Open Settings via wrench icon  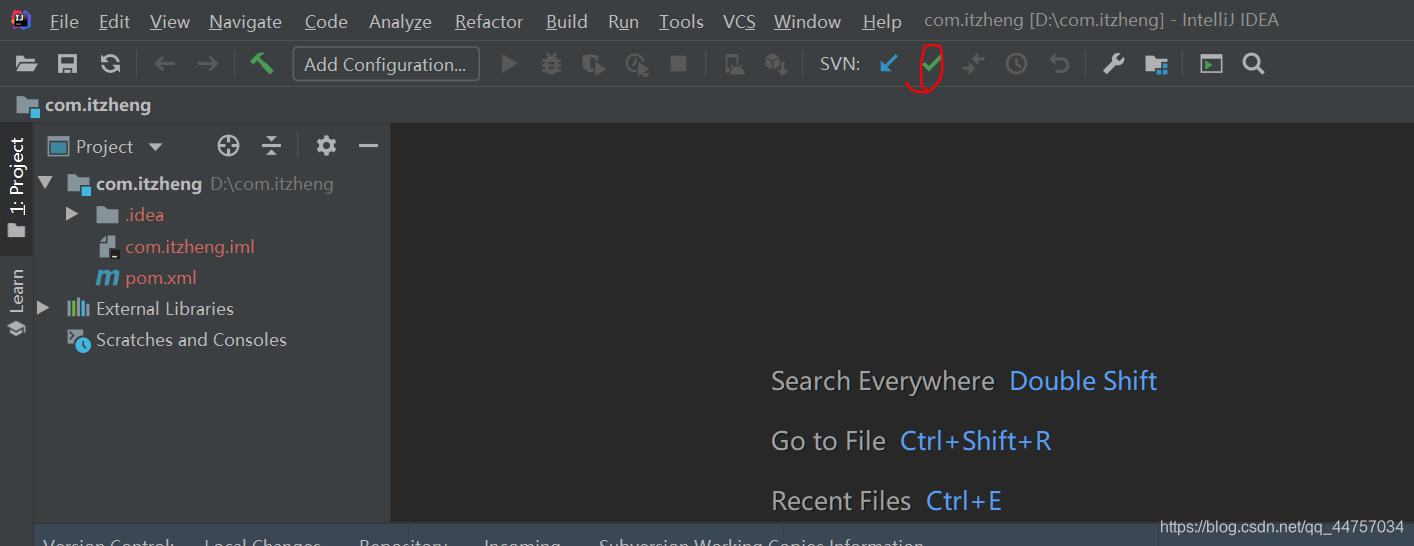(x=1113, y=64)
